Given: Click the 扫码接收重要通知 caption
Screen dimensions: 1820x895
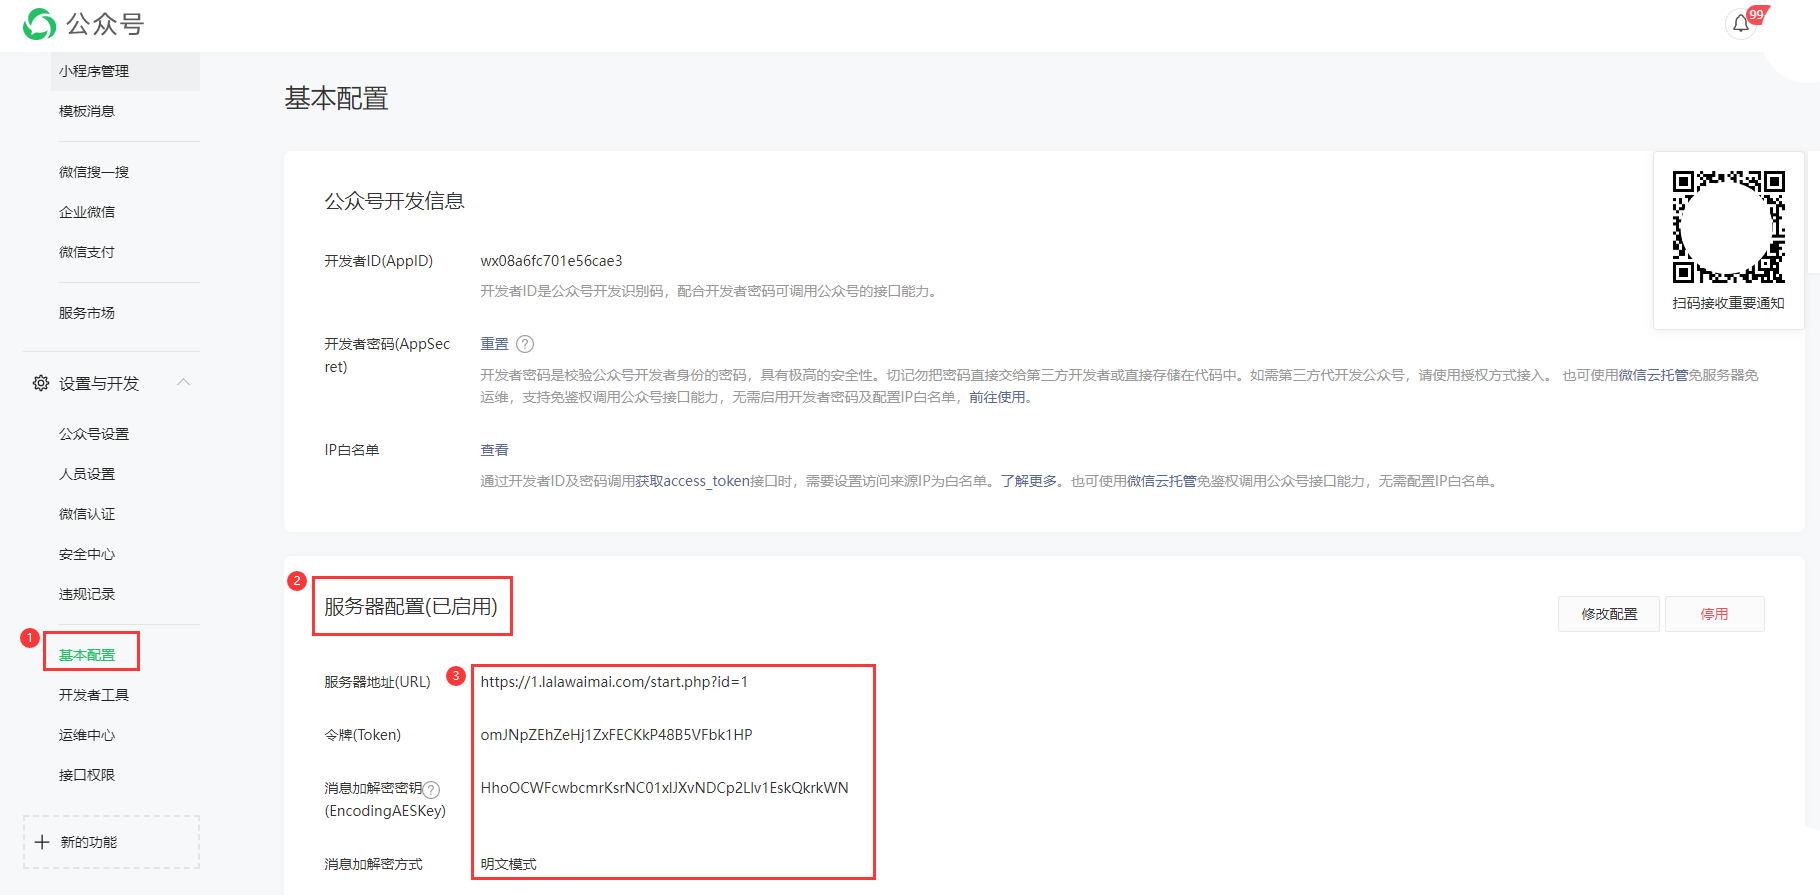Looking at the screenshot, I should (x=1728, y=303).
